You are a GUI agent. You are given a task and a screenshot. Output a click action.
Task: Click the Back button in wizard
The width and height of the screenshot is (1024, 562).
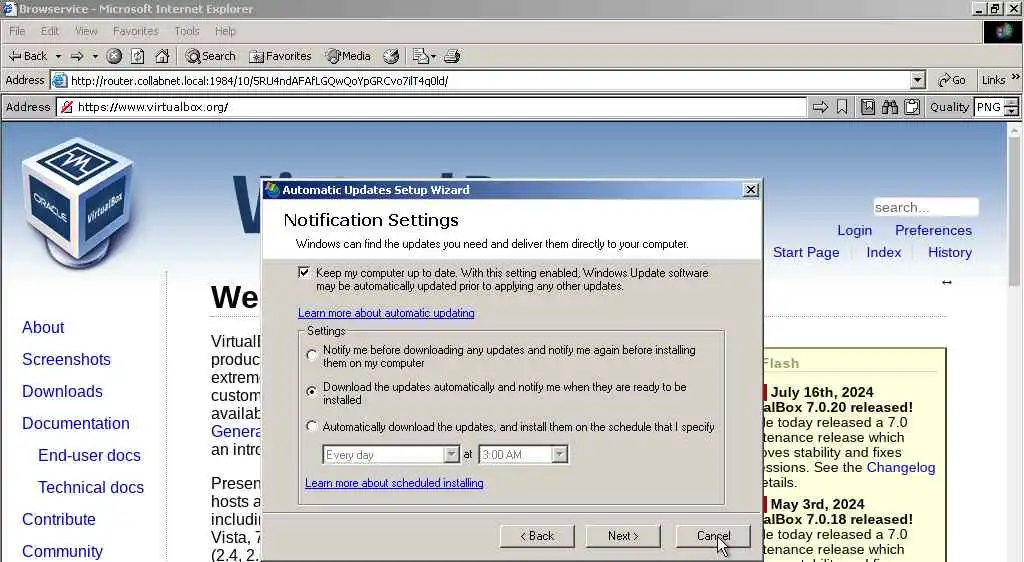pos(537,536)
